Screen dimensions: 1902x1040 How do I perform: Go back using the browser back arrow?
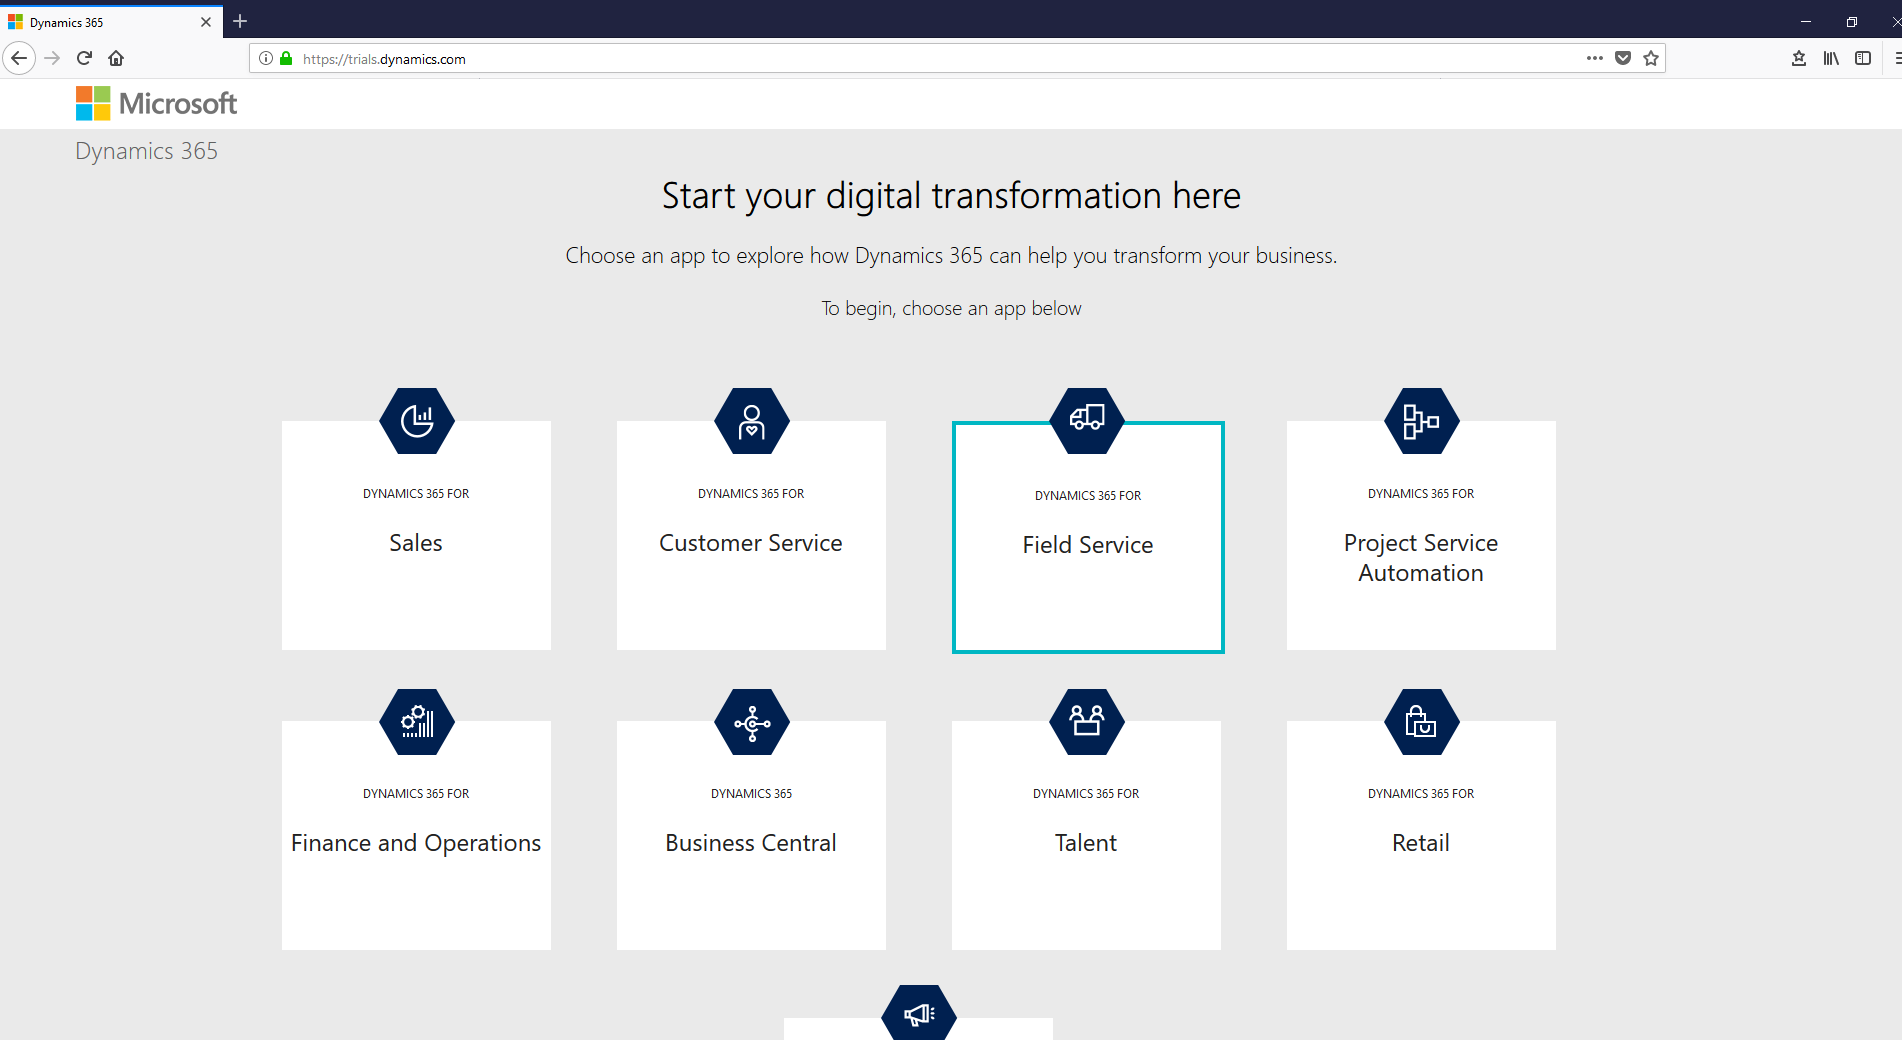point(19,58)
